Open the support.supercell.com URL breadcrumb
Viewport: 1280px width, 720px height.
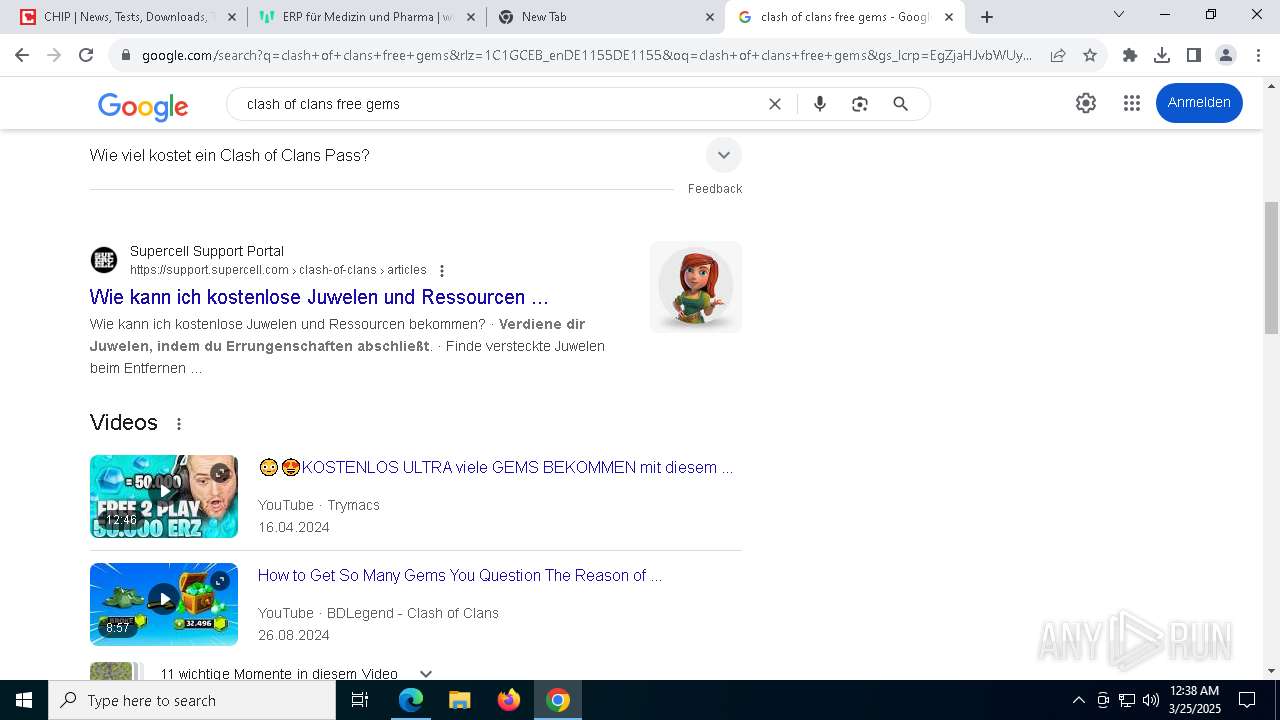tap(278, 270)
